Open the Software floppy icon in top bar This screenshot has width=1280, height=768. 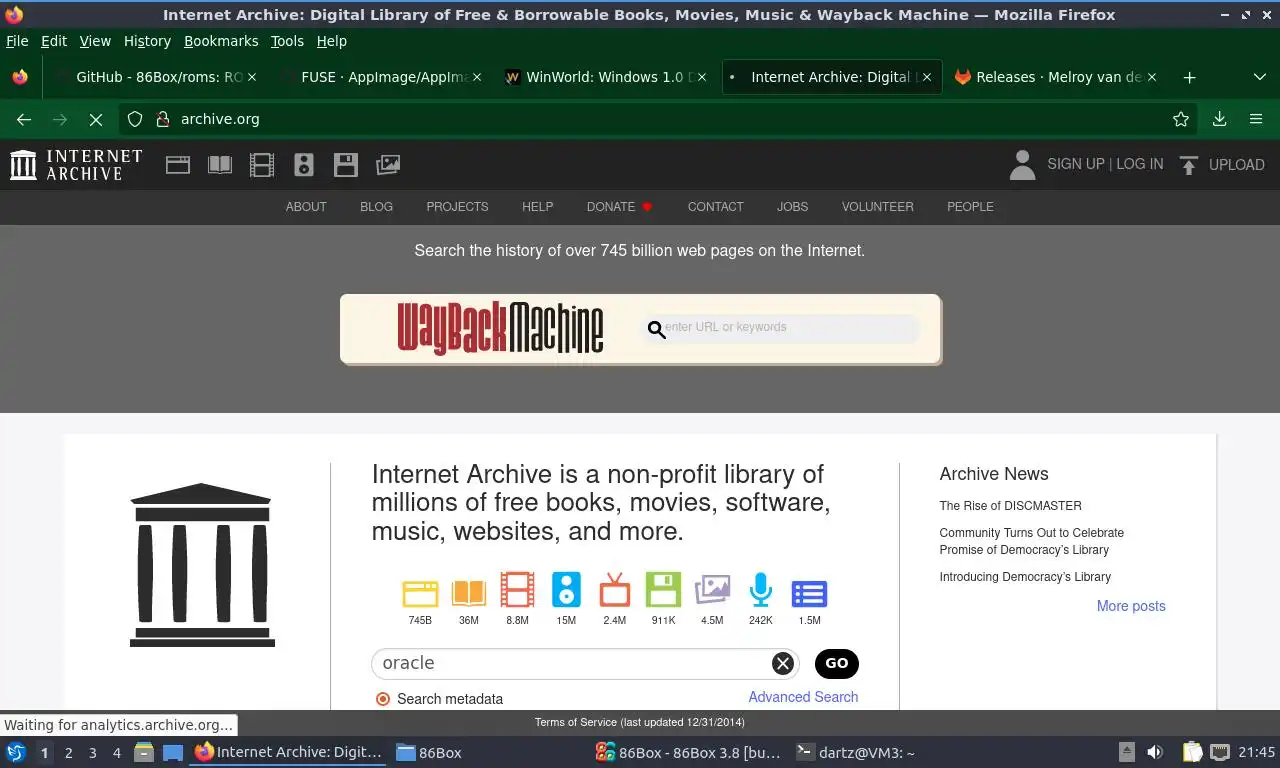346,165
